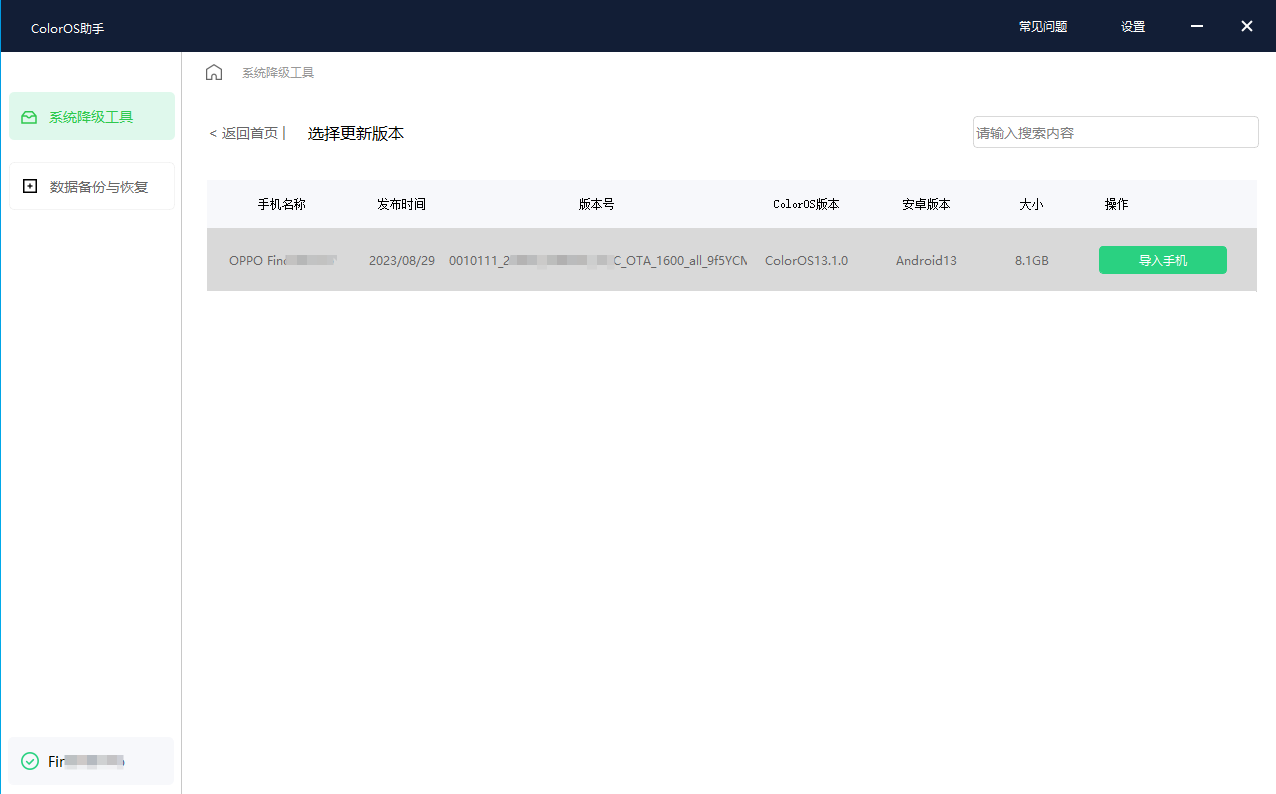This screenshot has width=1276, height=794.
Task: Click the 发布时间 column header
Action: click(x=401, y=203)
